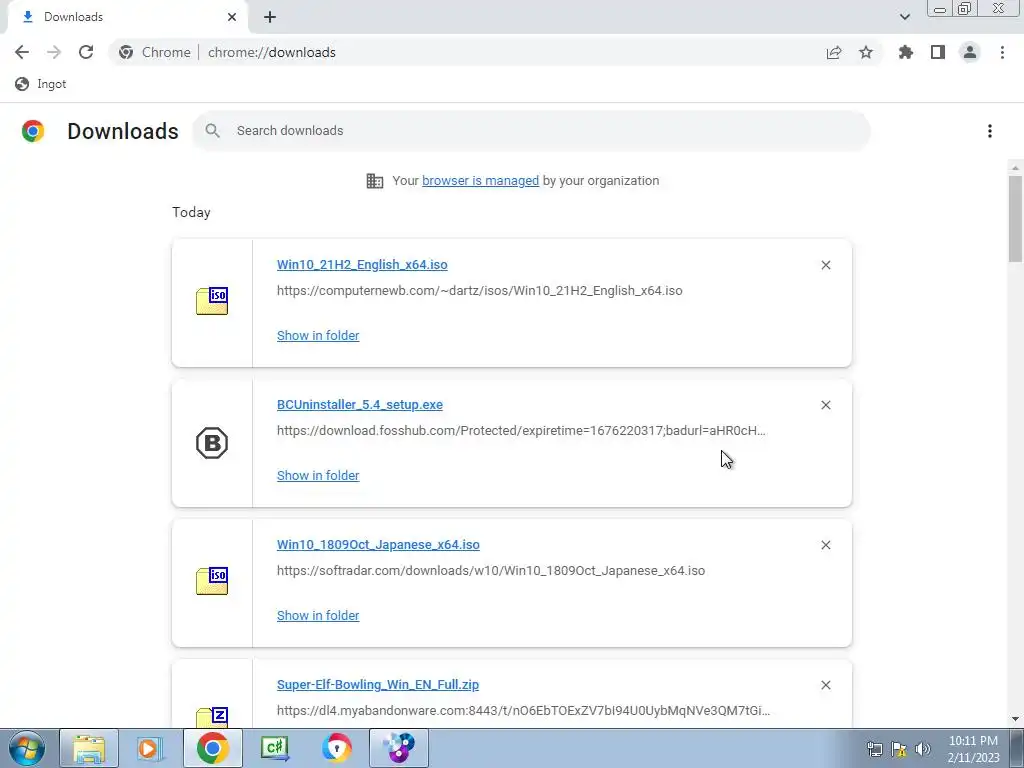Click the Chrome logo beside Downloads
The width and height of the screenshot is (1024, 768).
(33, 131)
